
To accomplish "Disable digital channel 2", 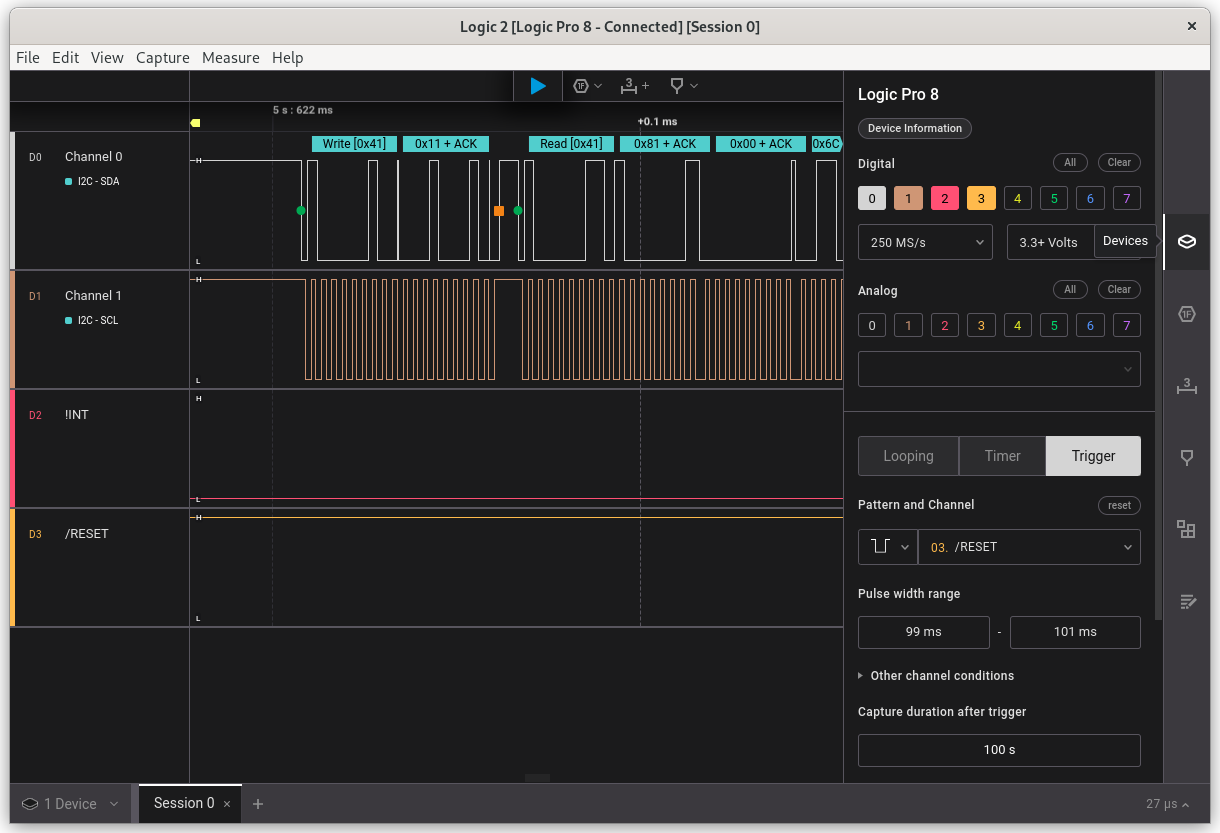I will point(944,198).
